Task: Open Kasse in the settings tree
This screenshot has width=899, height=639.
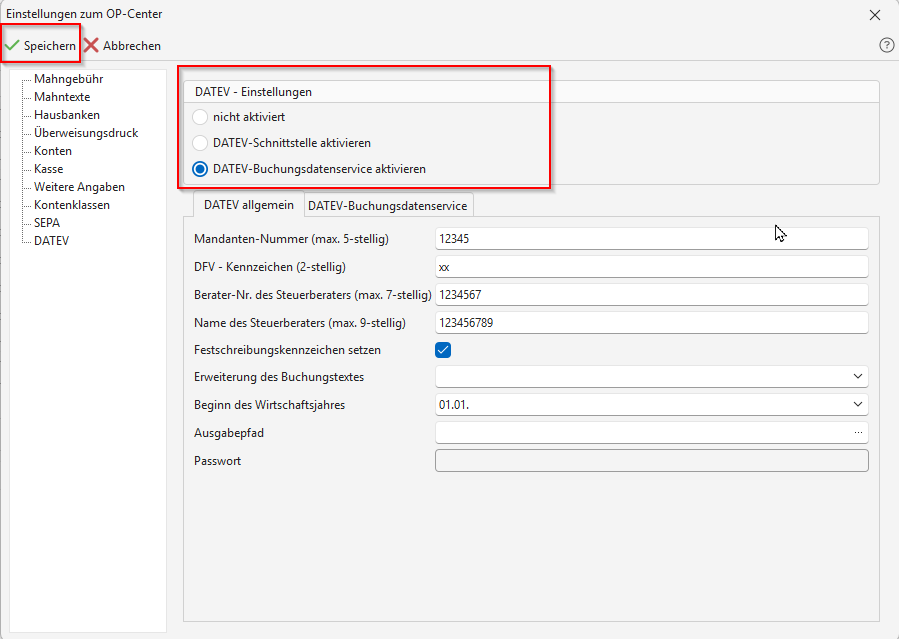Action: click(48, 169)
